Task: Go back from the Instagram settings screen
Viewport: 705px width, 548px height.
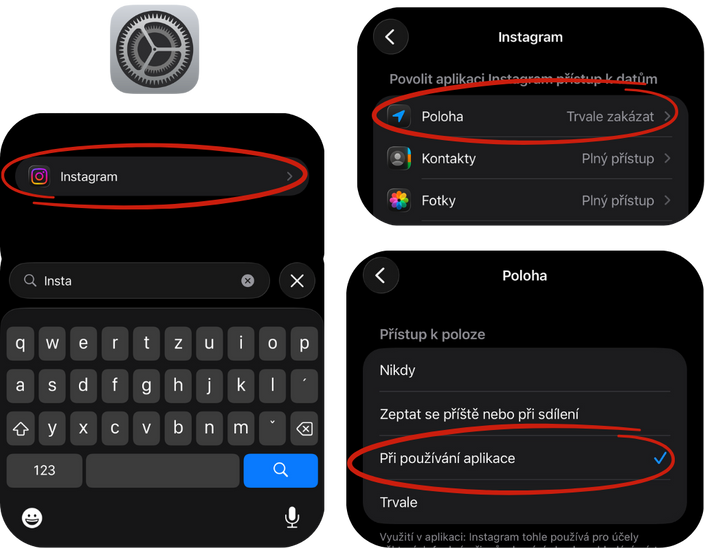Action: [390, 37]
